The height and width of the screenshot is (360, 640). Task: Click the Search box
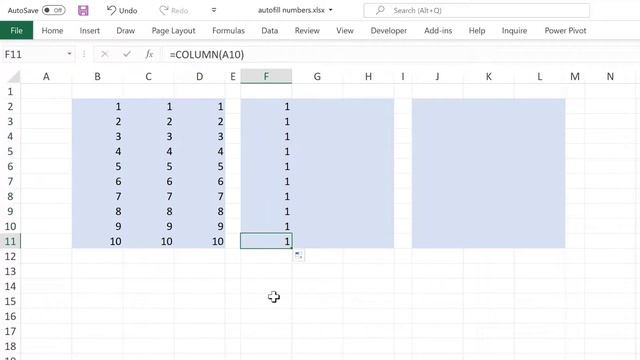pyautogui.click(x=476, y=10)
